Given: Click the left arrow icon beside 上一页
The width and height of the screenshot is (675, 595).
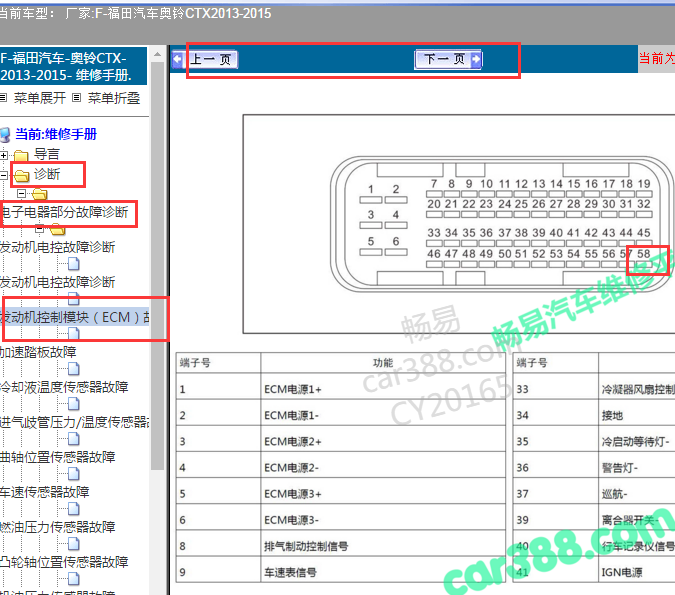Looking at the screenshot, I should (178, 59).
